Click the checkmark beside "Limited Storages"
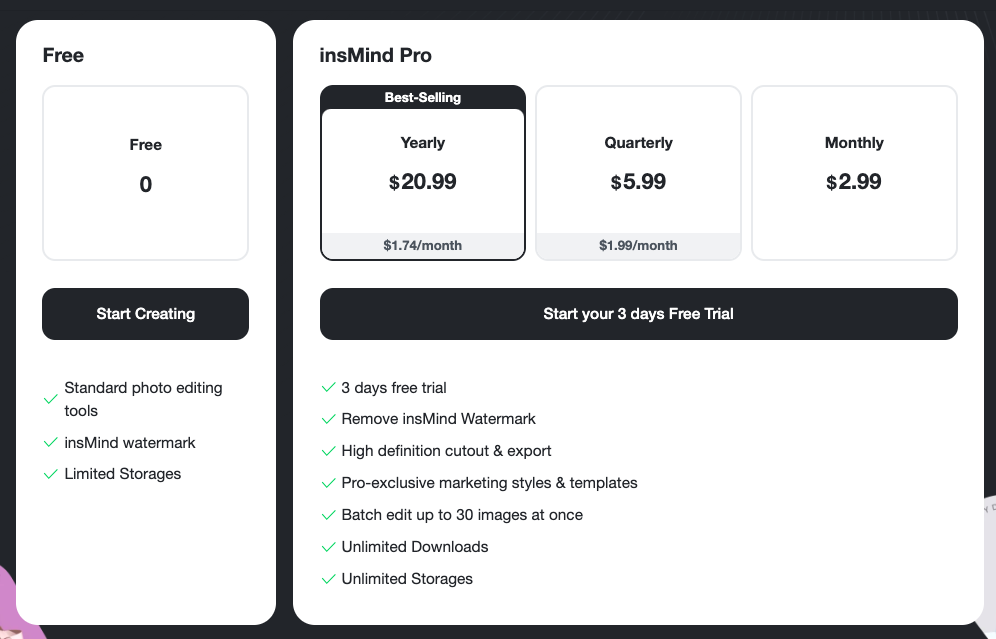Image resolution: width=996 pixels, height=639 pixels. click(51, 474)
